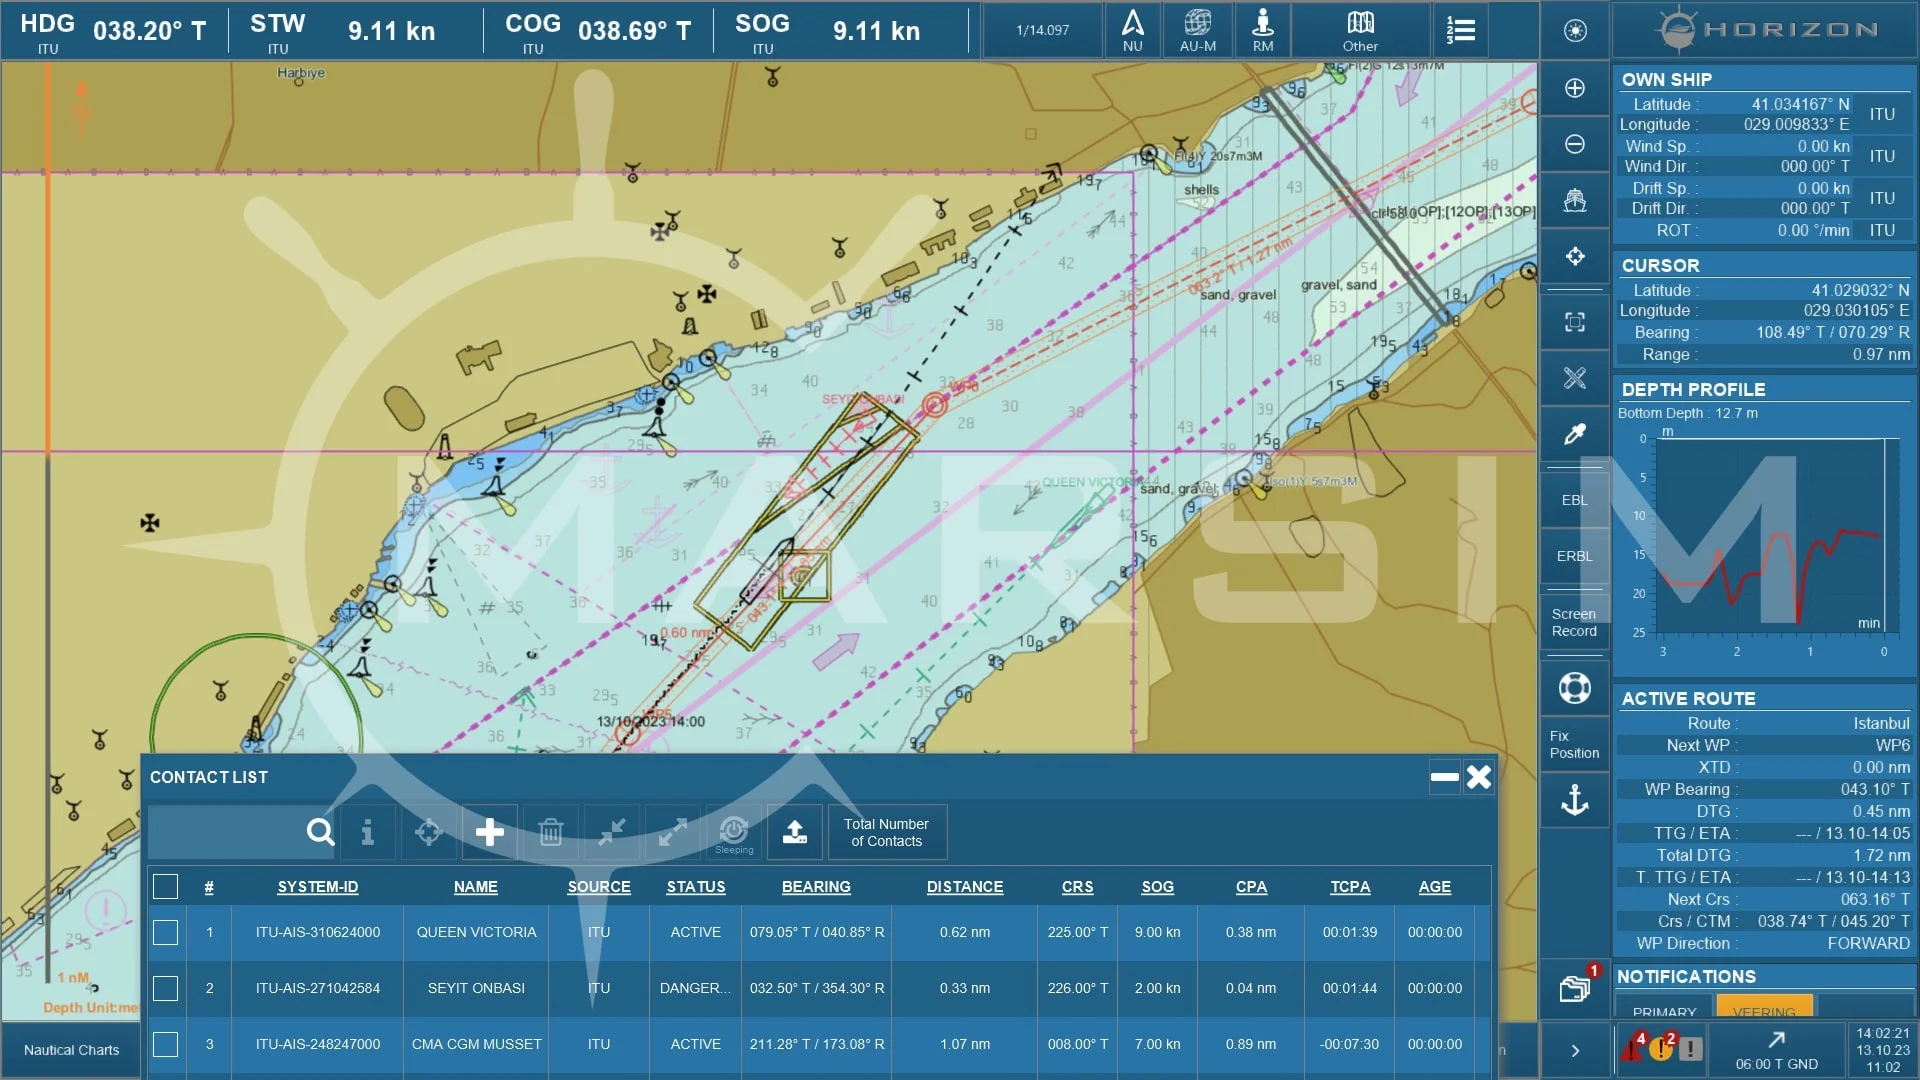The width and height of the screenshot is (1920, 1080).
Task: Add a new contact with plus icon
Action: coord(489,832)
